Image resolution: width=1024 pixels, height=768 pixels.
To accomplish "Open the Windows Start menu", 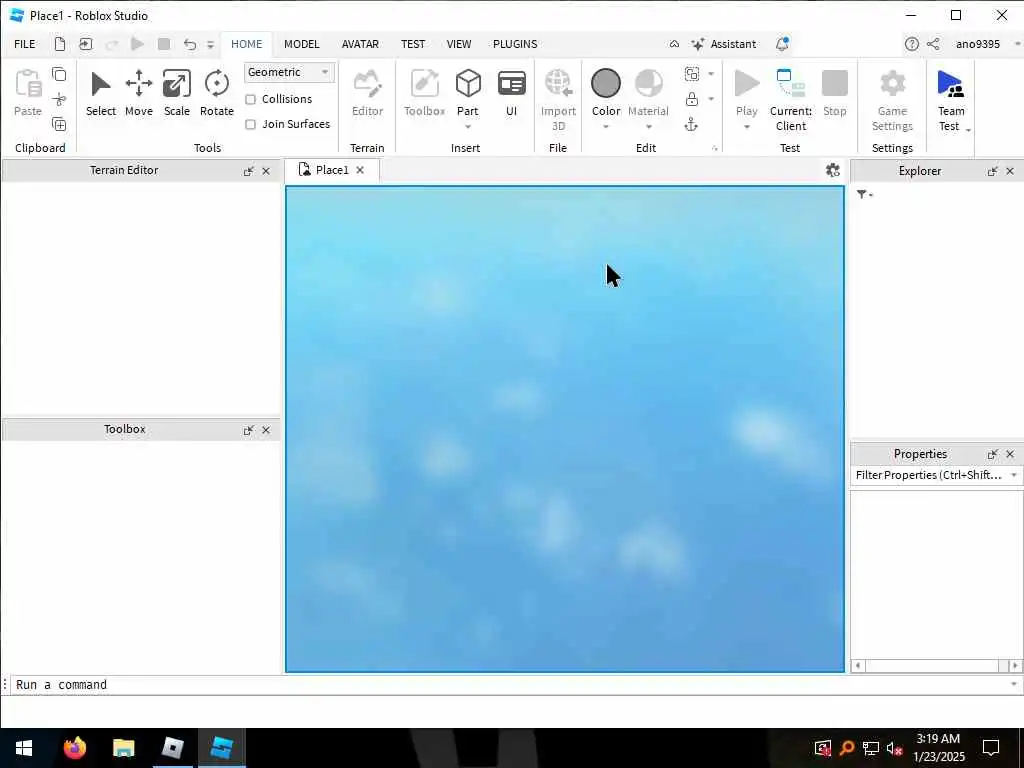I will pyautogui.click(x=24, y=748).
